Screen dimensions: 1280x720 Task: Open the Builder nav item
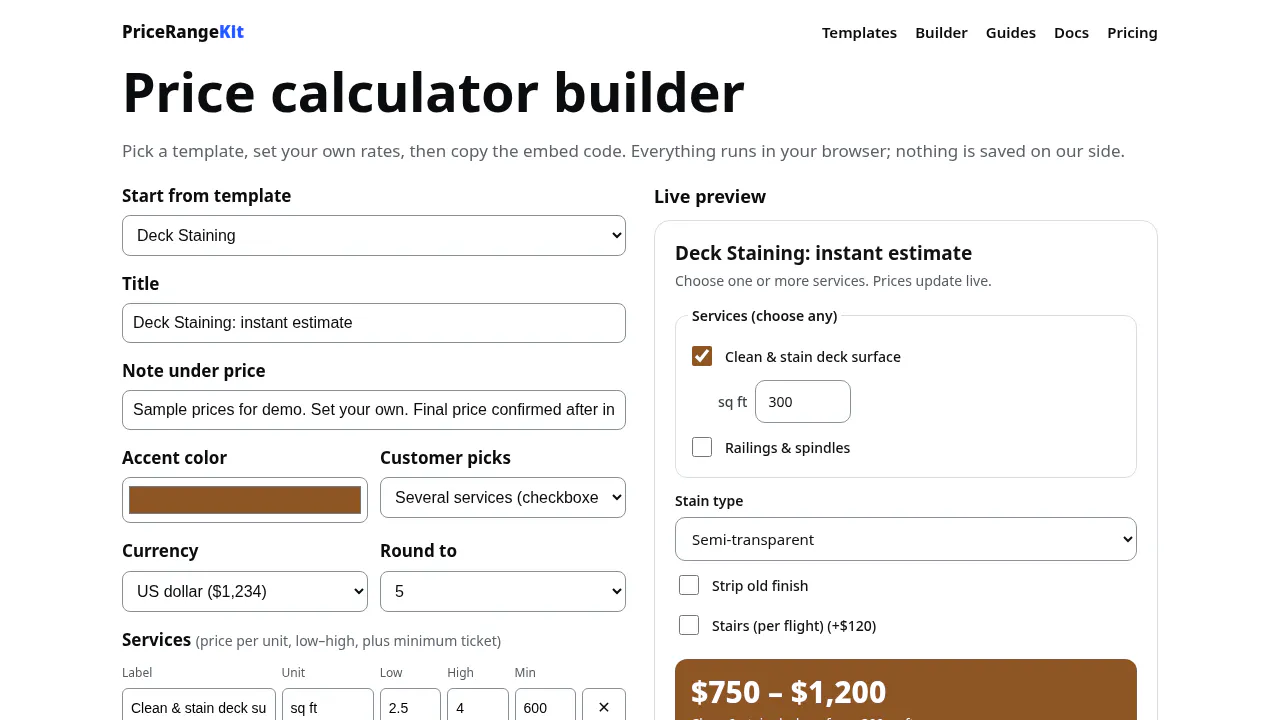[x=941, y=32]
